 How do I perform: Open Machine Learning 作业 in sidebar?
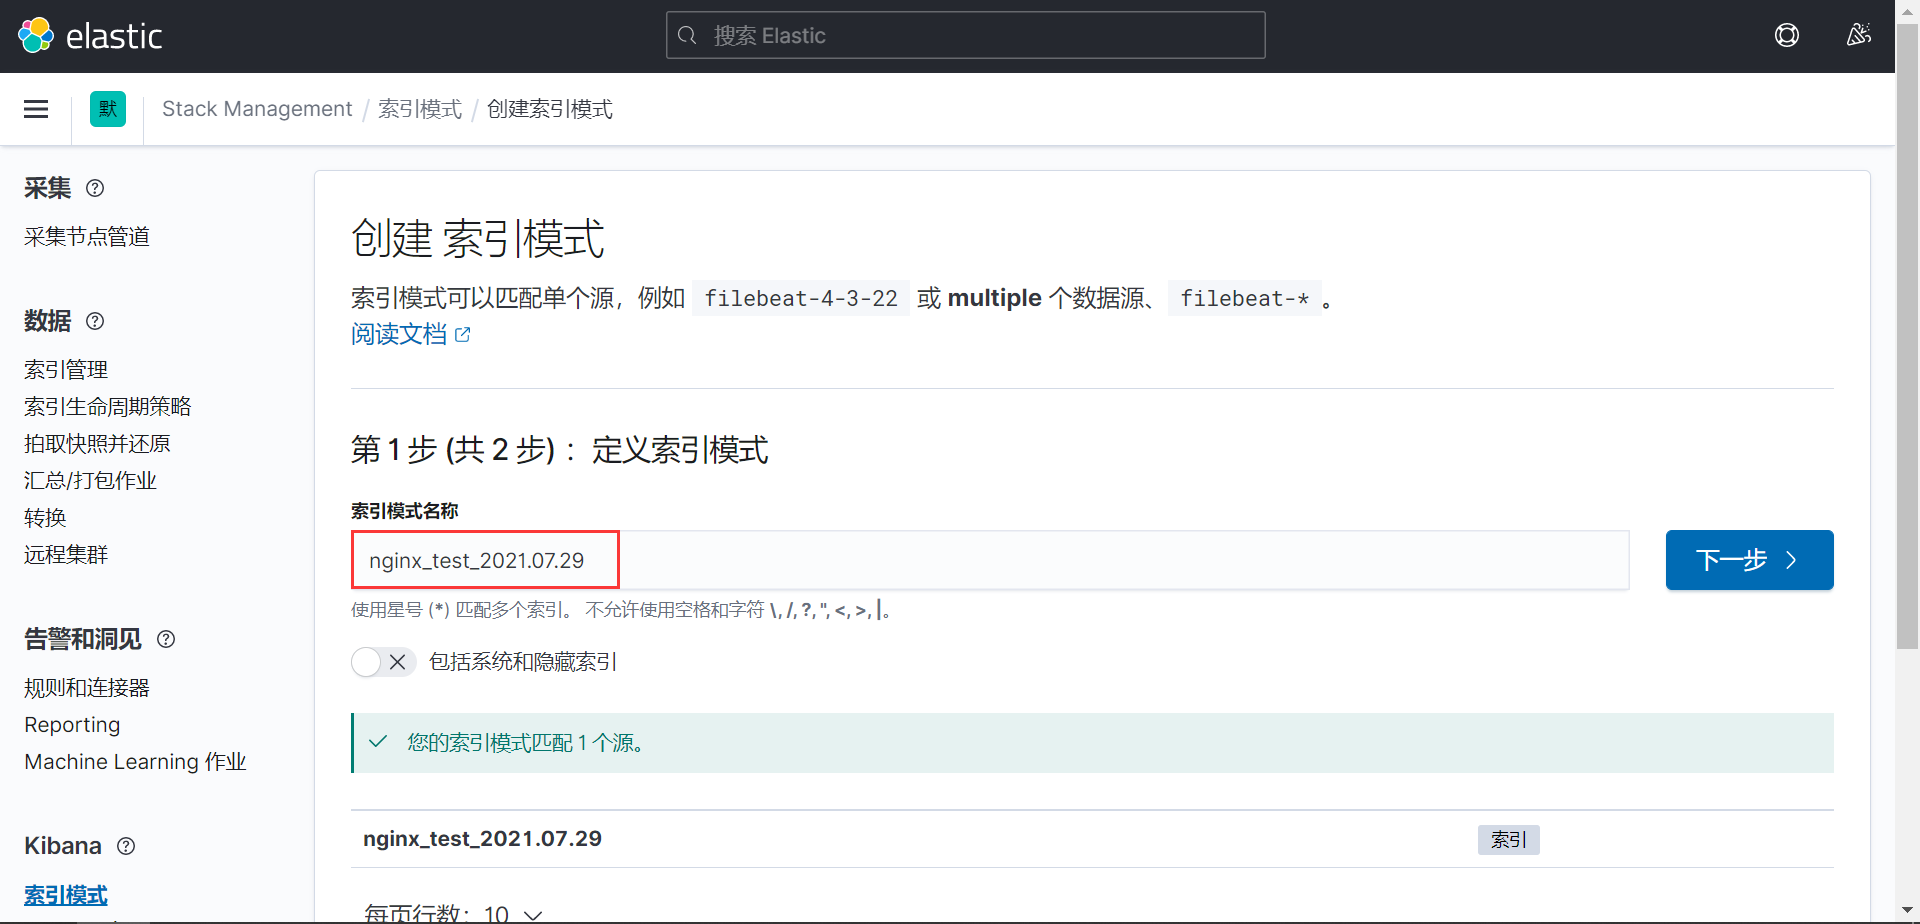pyautogui.click(x=135, y=762)
